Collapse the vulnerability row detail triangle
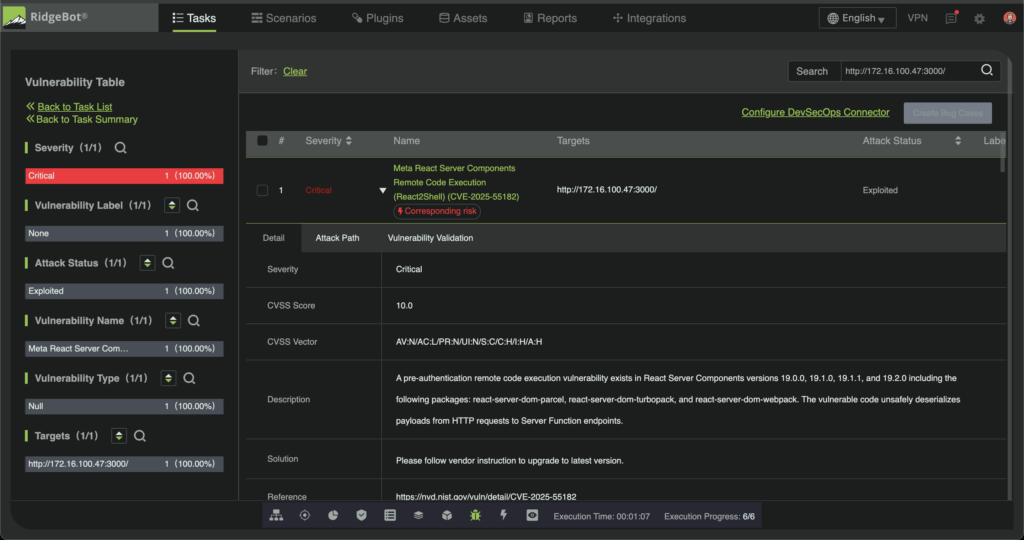Viewport: 1024px width, 540px height. coord(382,190)
